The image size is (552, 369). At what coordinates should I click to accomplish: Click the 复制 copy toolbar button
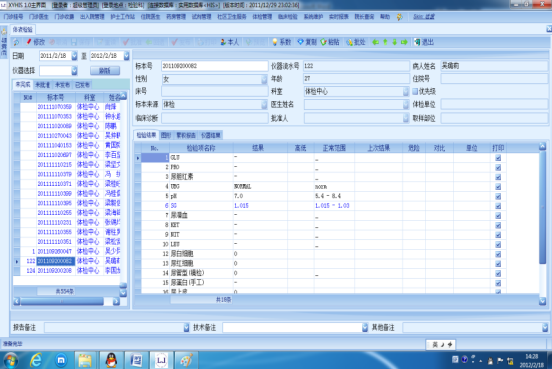pyautogui.click(x=307, y=42)
